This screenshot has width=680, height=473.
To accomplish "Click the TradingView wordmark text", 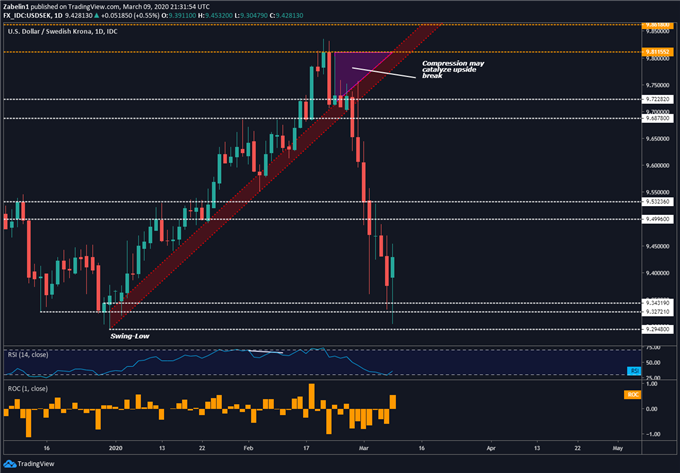I will tap(36, 464).
